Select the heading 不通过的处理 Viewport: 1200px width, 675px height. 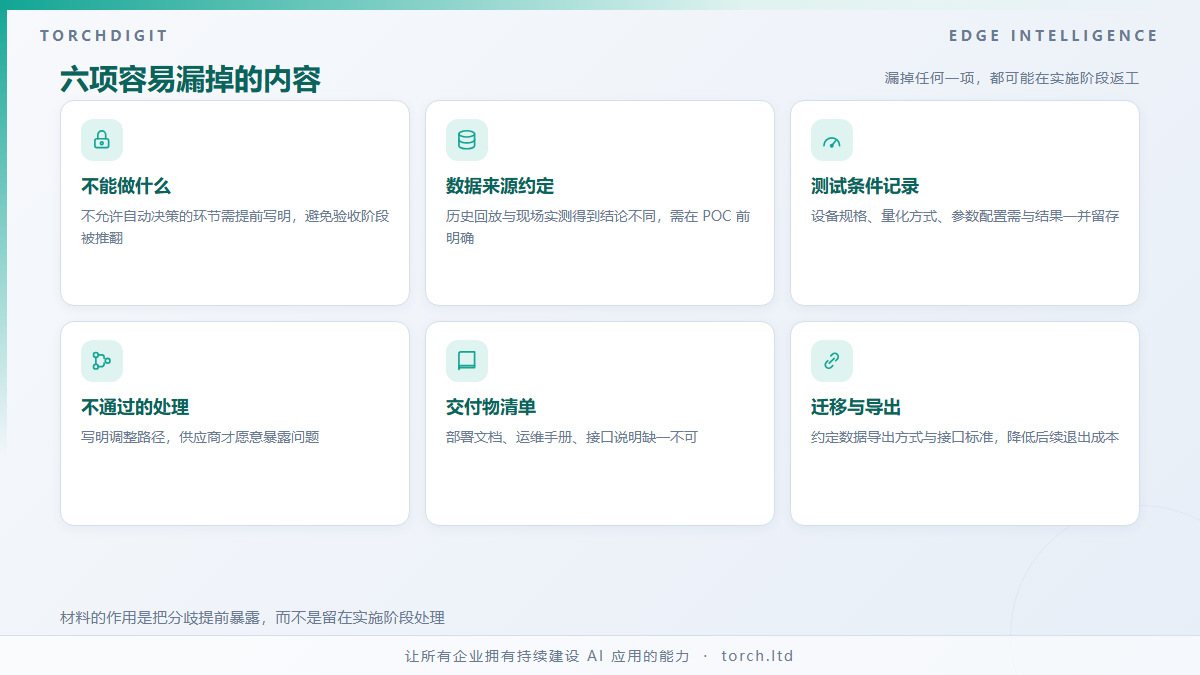pos(135,408)
